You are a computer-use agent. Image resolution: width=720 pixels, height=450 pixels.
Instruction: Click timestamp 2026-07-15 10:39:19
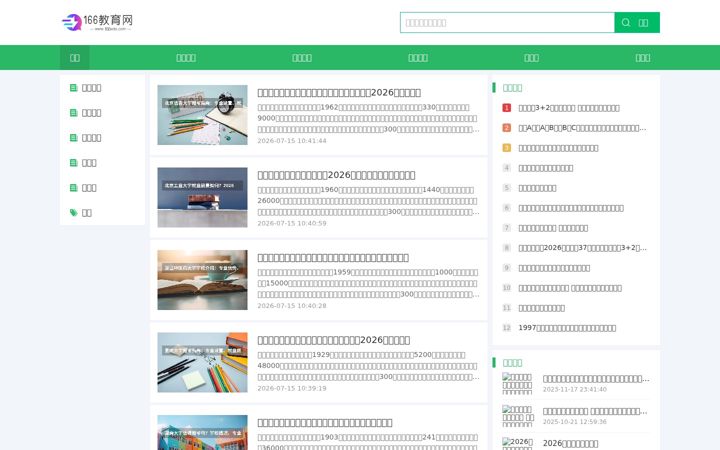(x=292, y=388)
